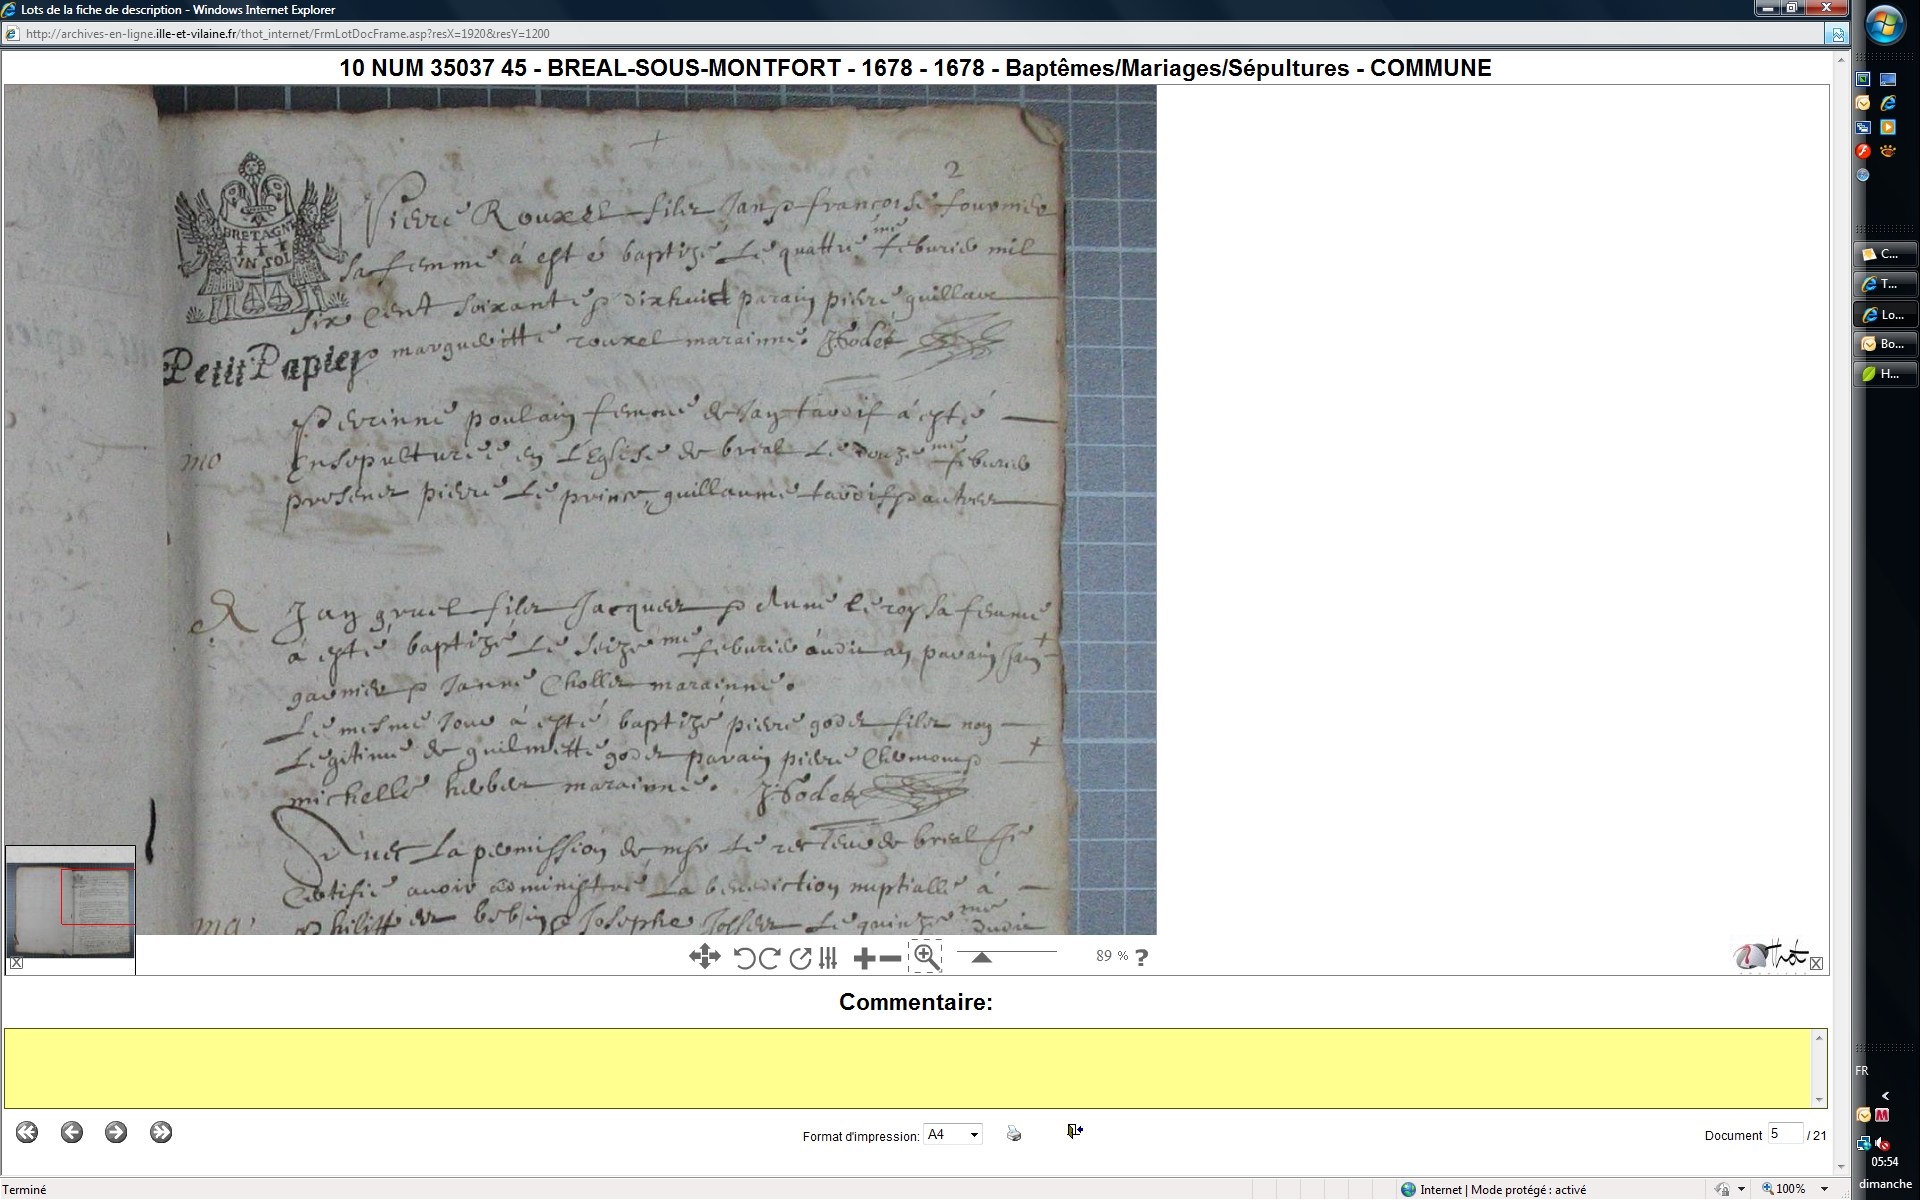The image size is (1920, 1200).
Task: Print the document with printer icon
Action: point(1014,1133)
